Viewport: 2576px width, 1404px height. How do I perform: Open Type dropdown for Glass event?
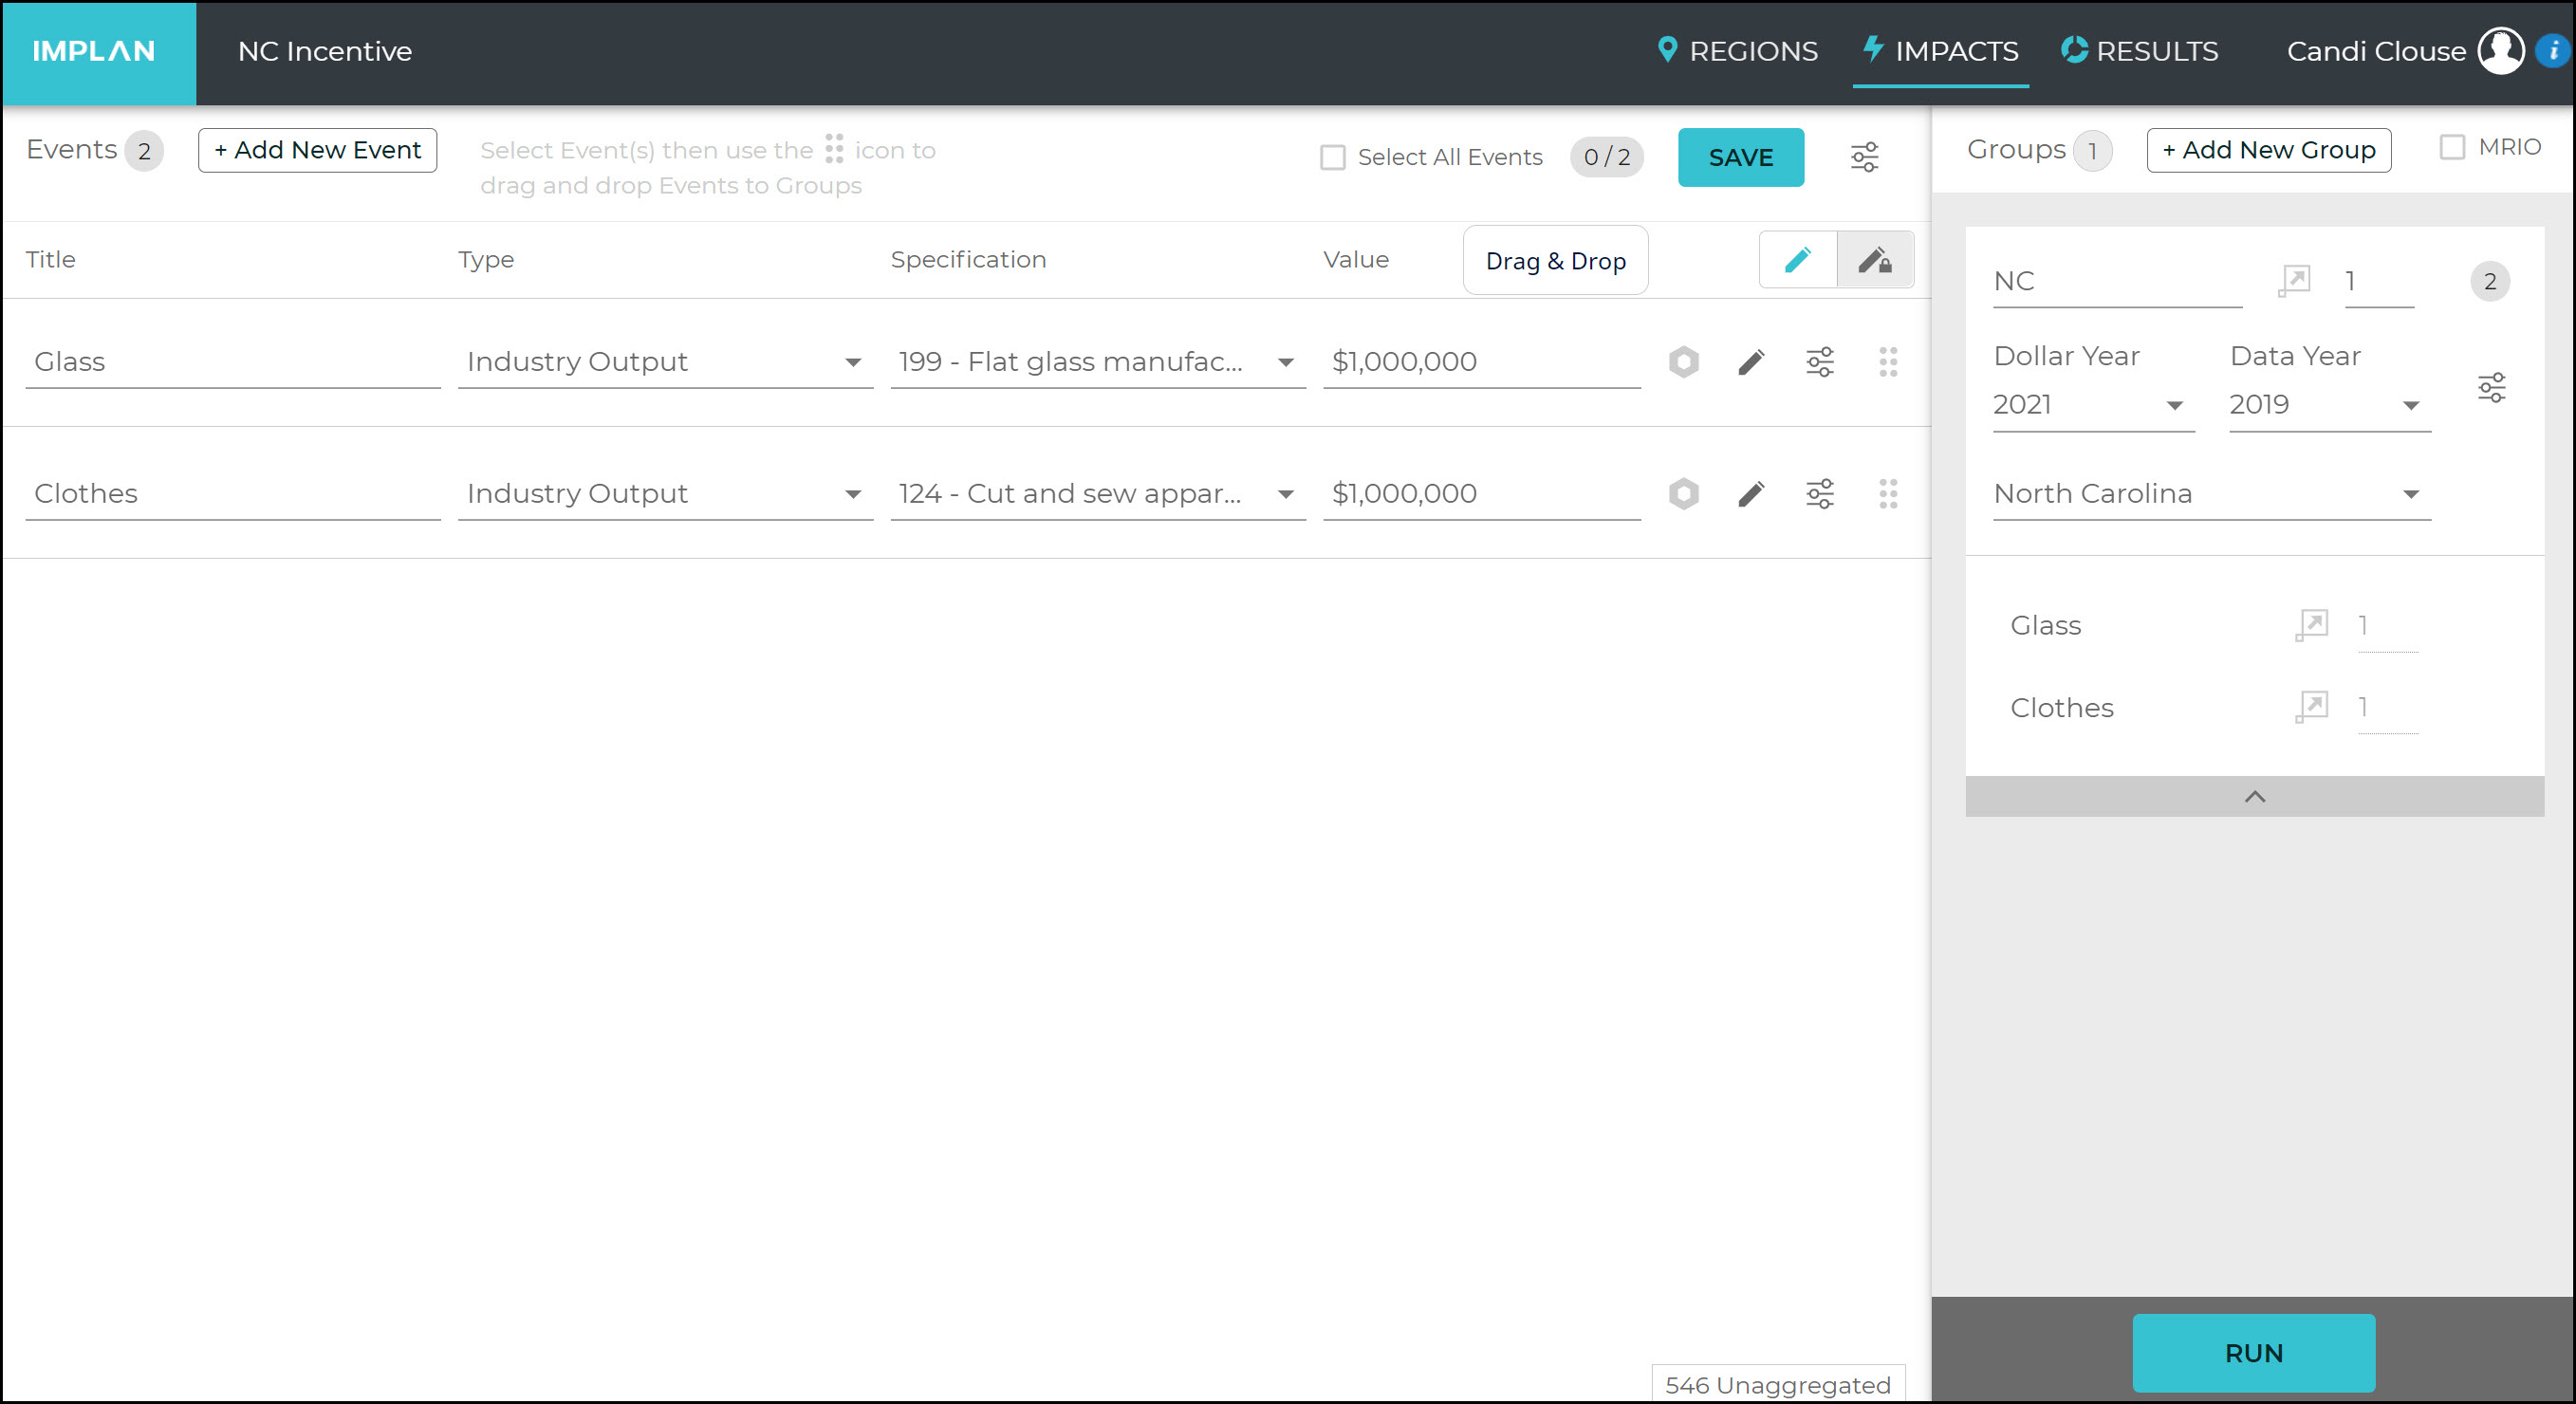pos(665,362)
